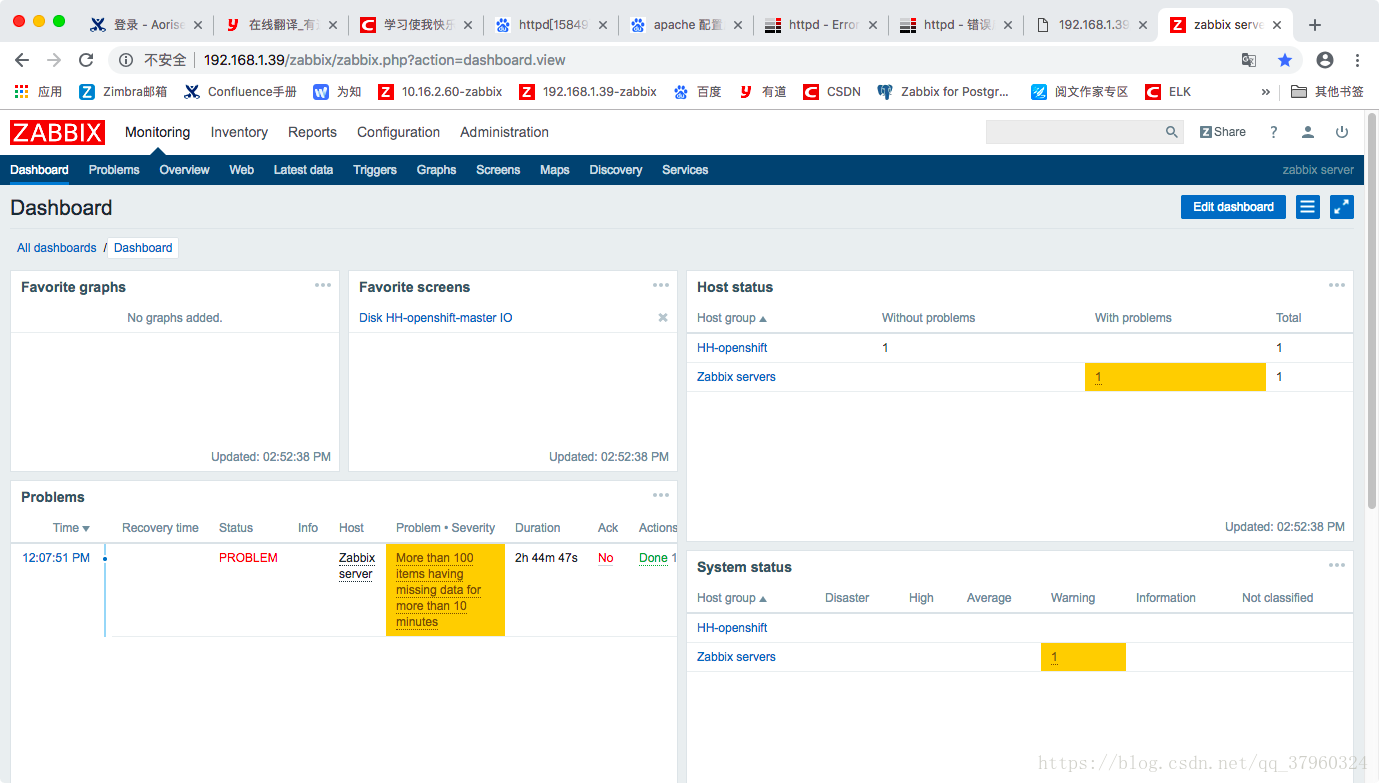The width and height of the screenshot is (1379, 783).
Task: Click yellow Warning count in System status
Action: (x=1083, y=657)
